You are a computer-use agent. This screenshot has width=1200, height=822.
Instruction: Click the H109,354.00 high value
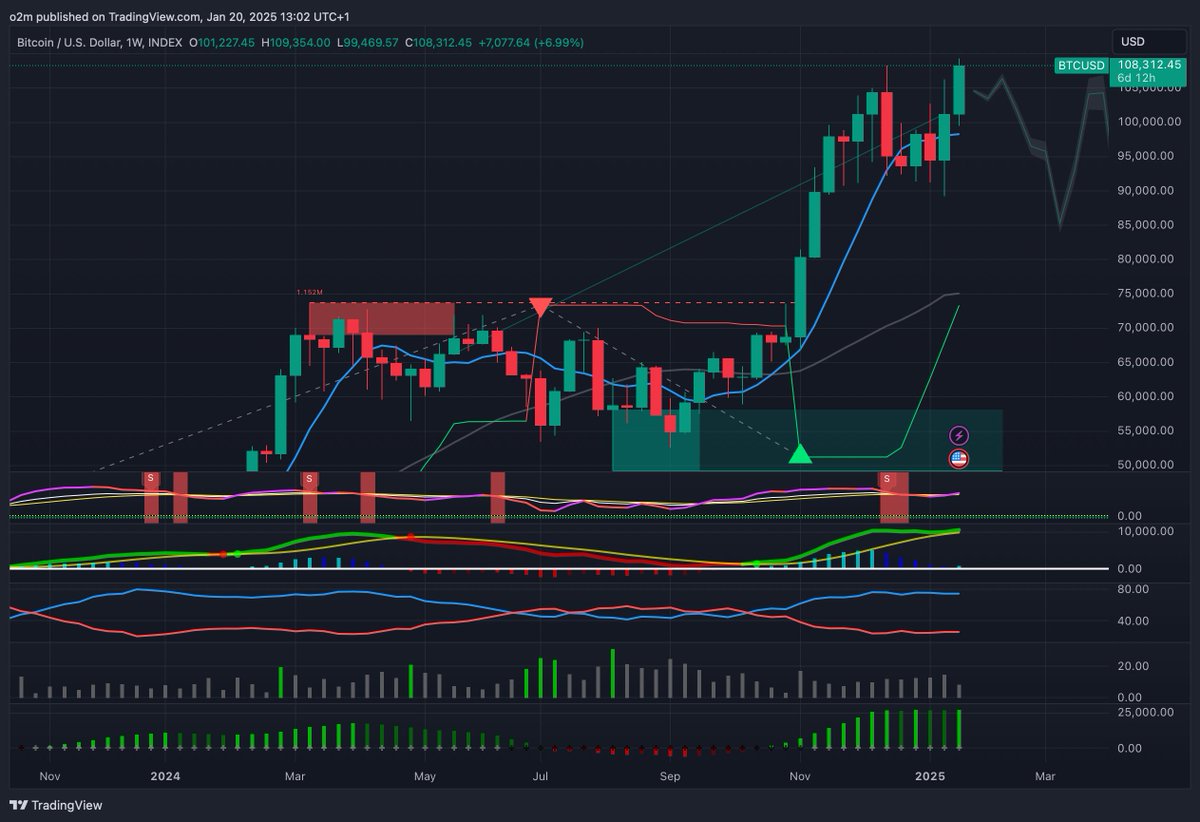click(297, 42)
